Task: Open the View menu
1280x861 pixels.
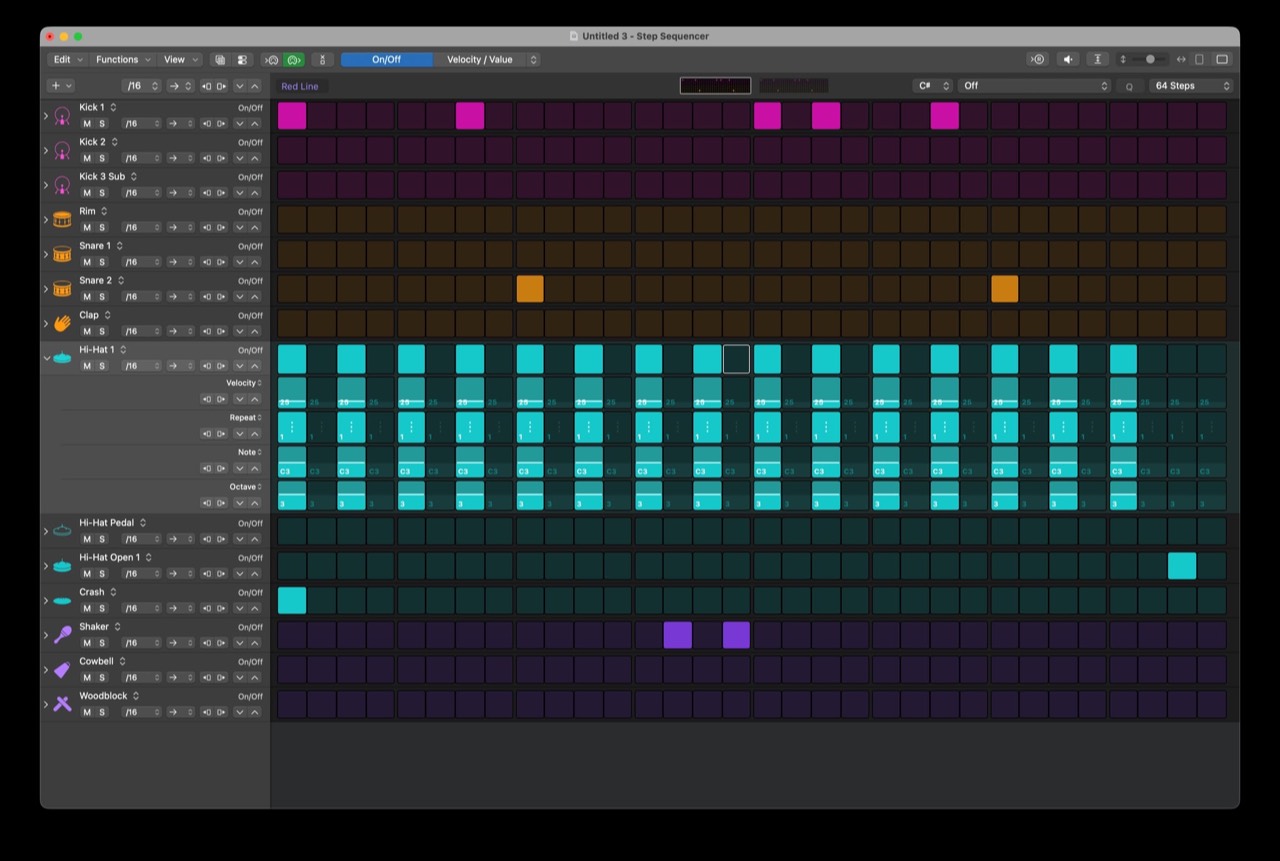Action: 180,60
